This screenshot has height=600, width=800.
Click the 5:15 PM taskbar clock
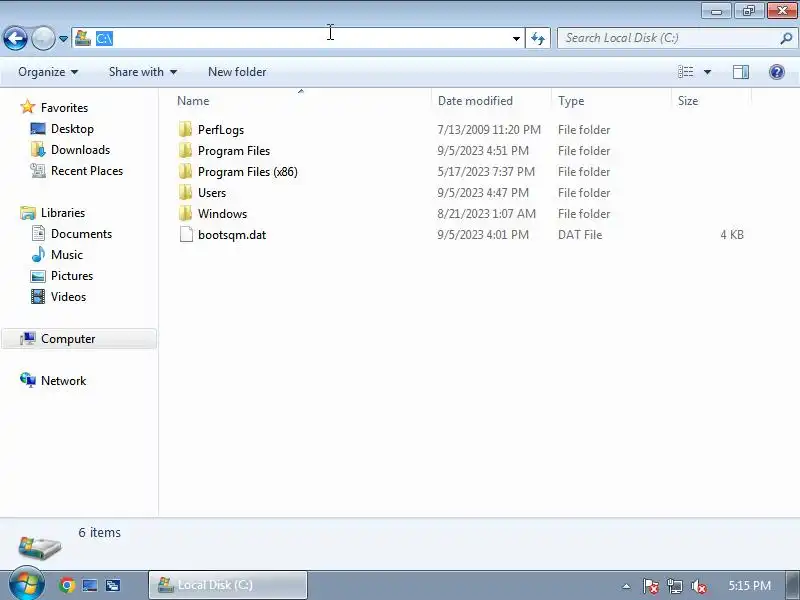click(749, 585)
